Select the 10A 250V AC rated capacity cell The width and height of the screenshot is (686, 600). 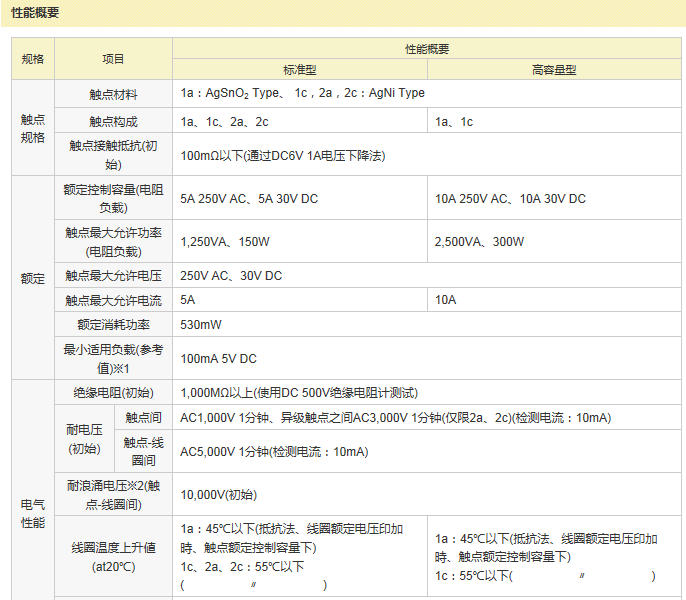[510, 199]
